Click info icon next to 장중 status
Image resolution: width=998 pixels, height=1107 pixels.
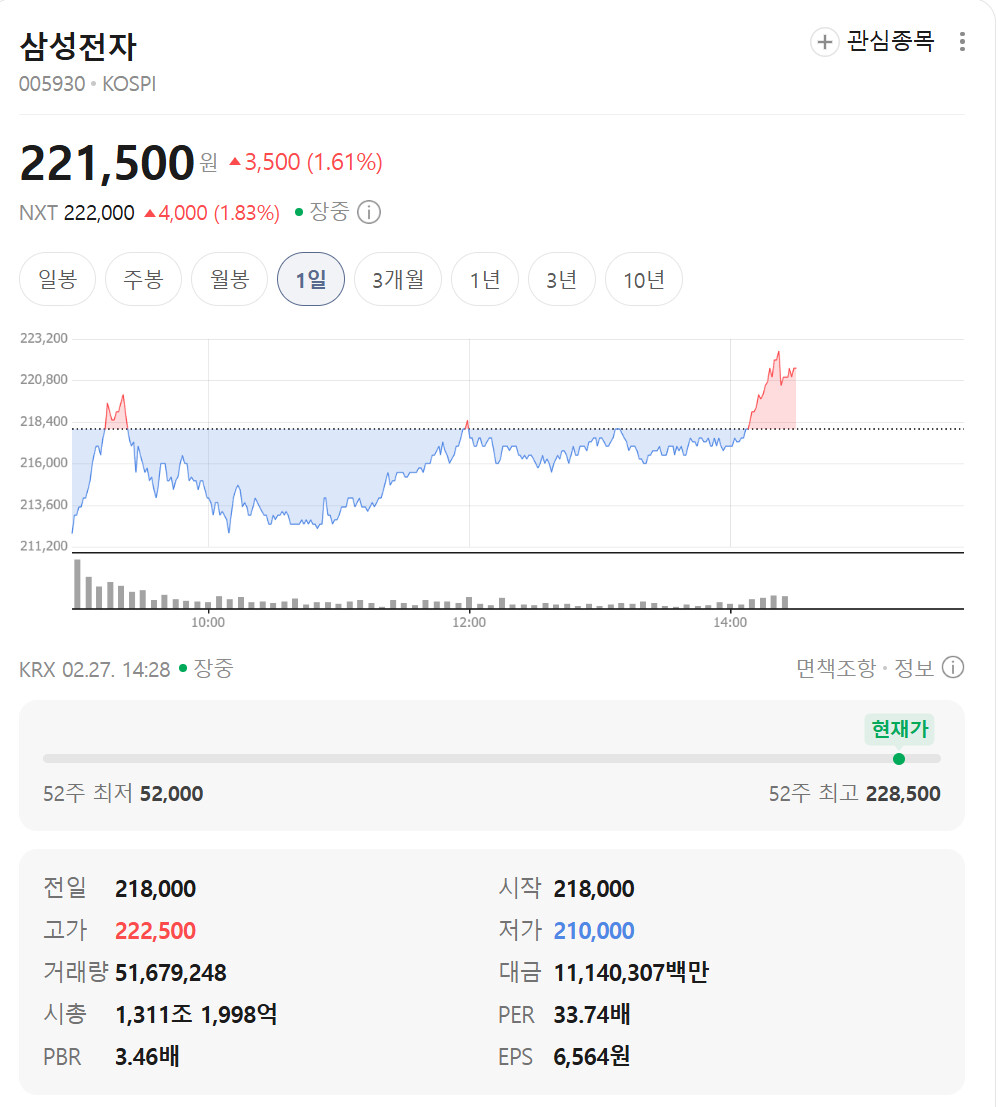[x=369, y=212]
